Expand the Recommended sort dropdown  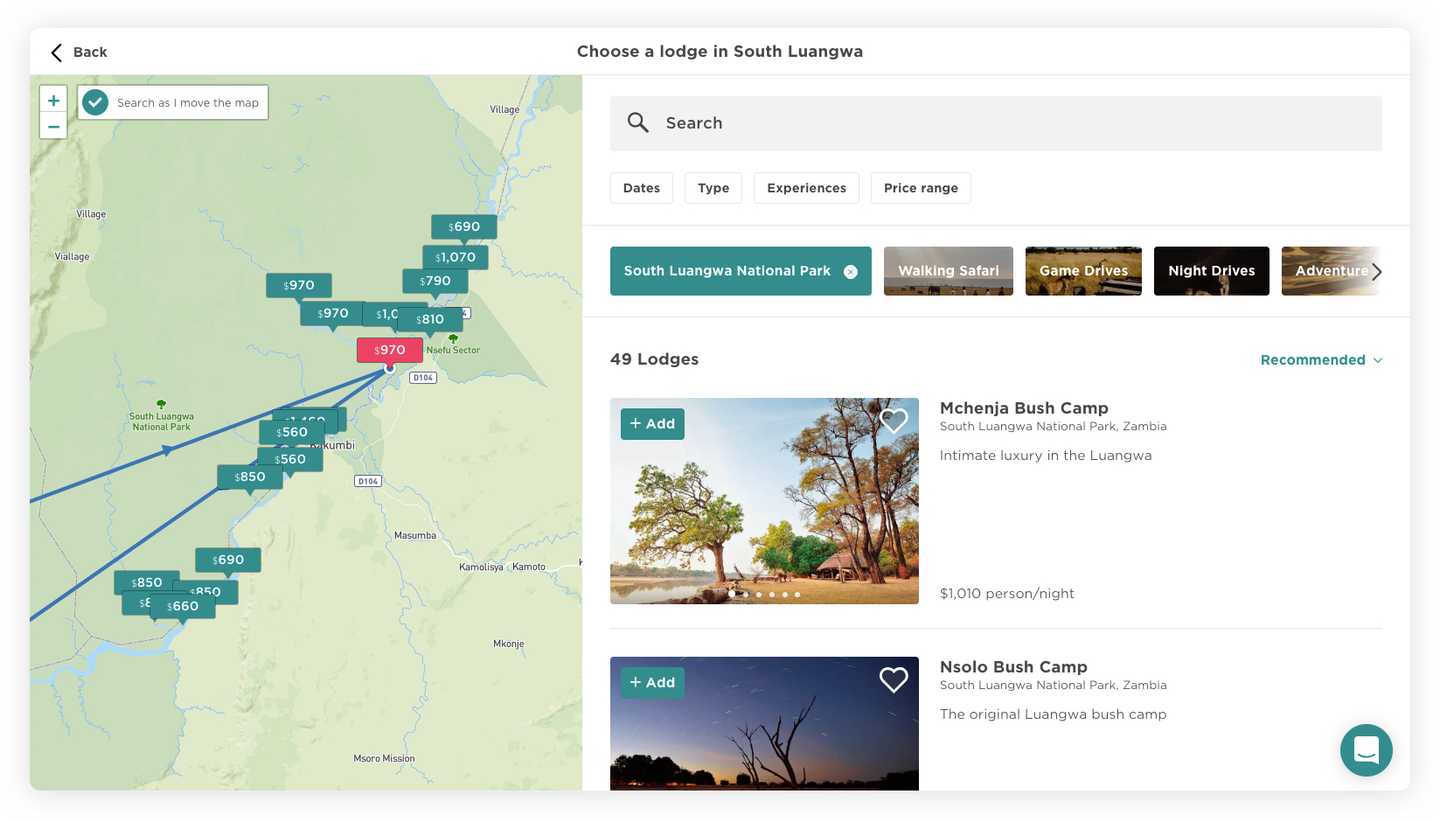click(1321, 360)
